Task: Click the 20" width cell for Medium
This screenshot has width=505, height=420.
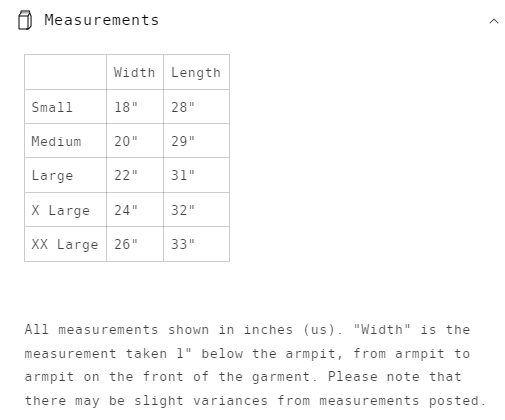Action: coord(135,141)
